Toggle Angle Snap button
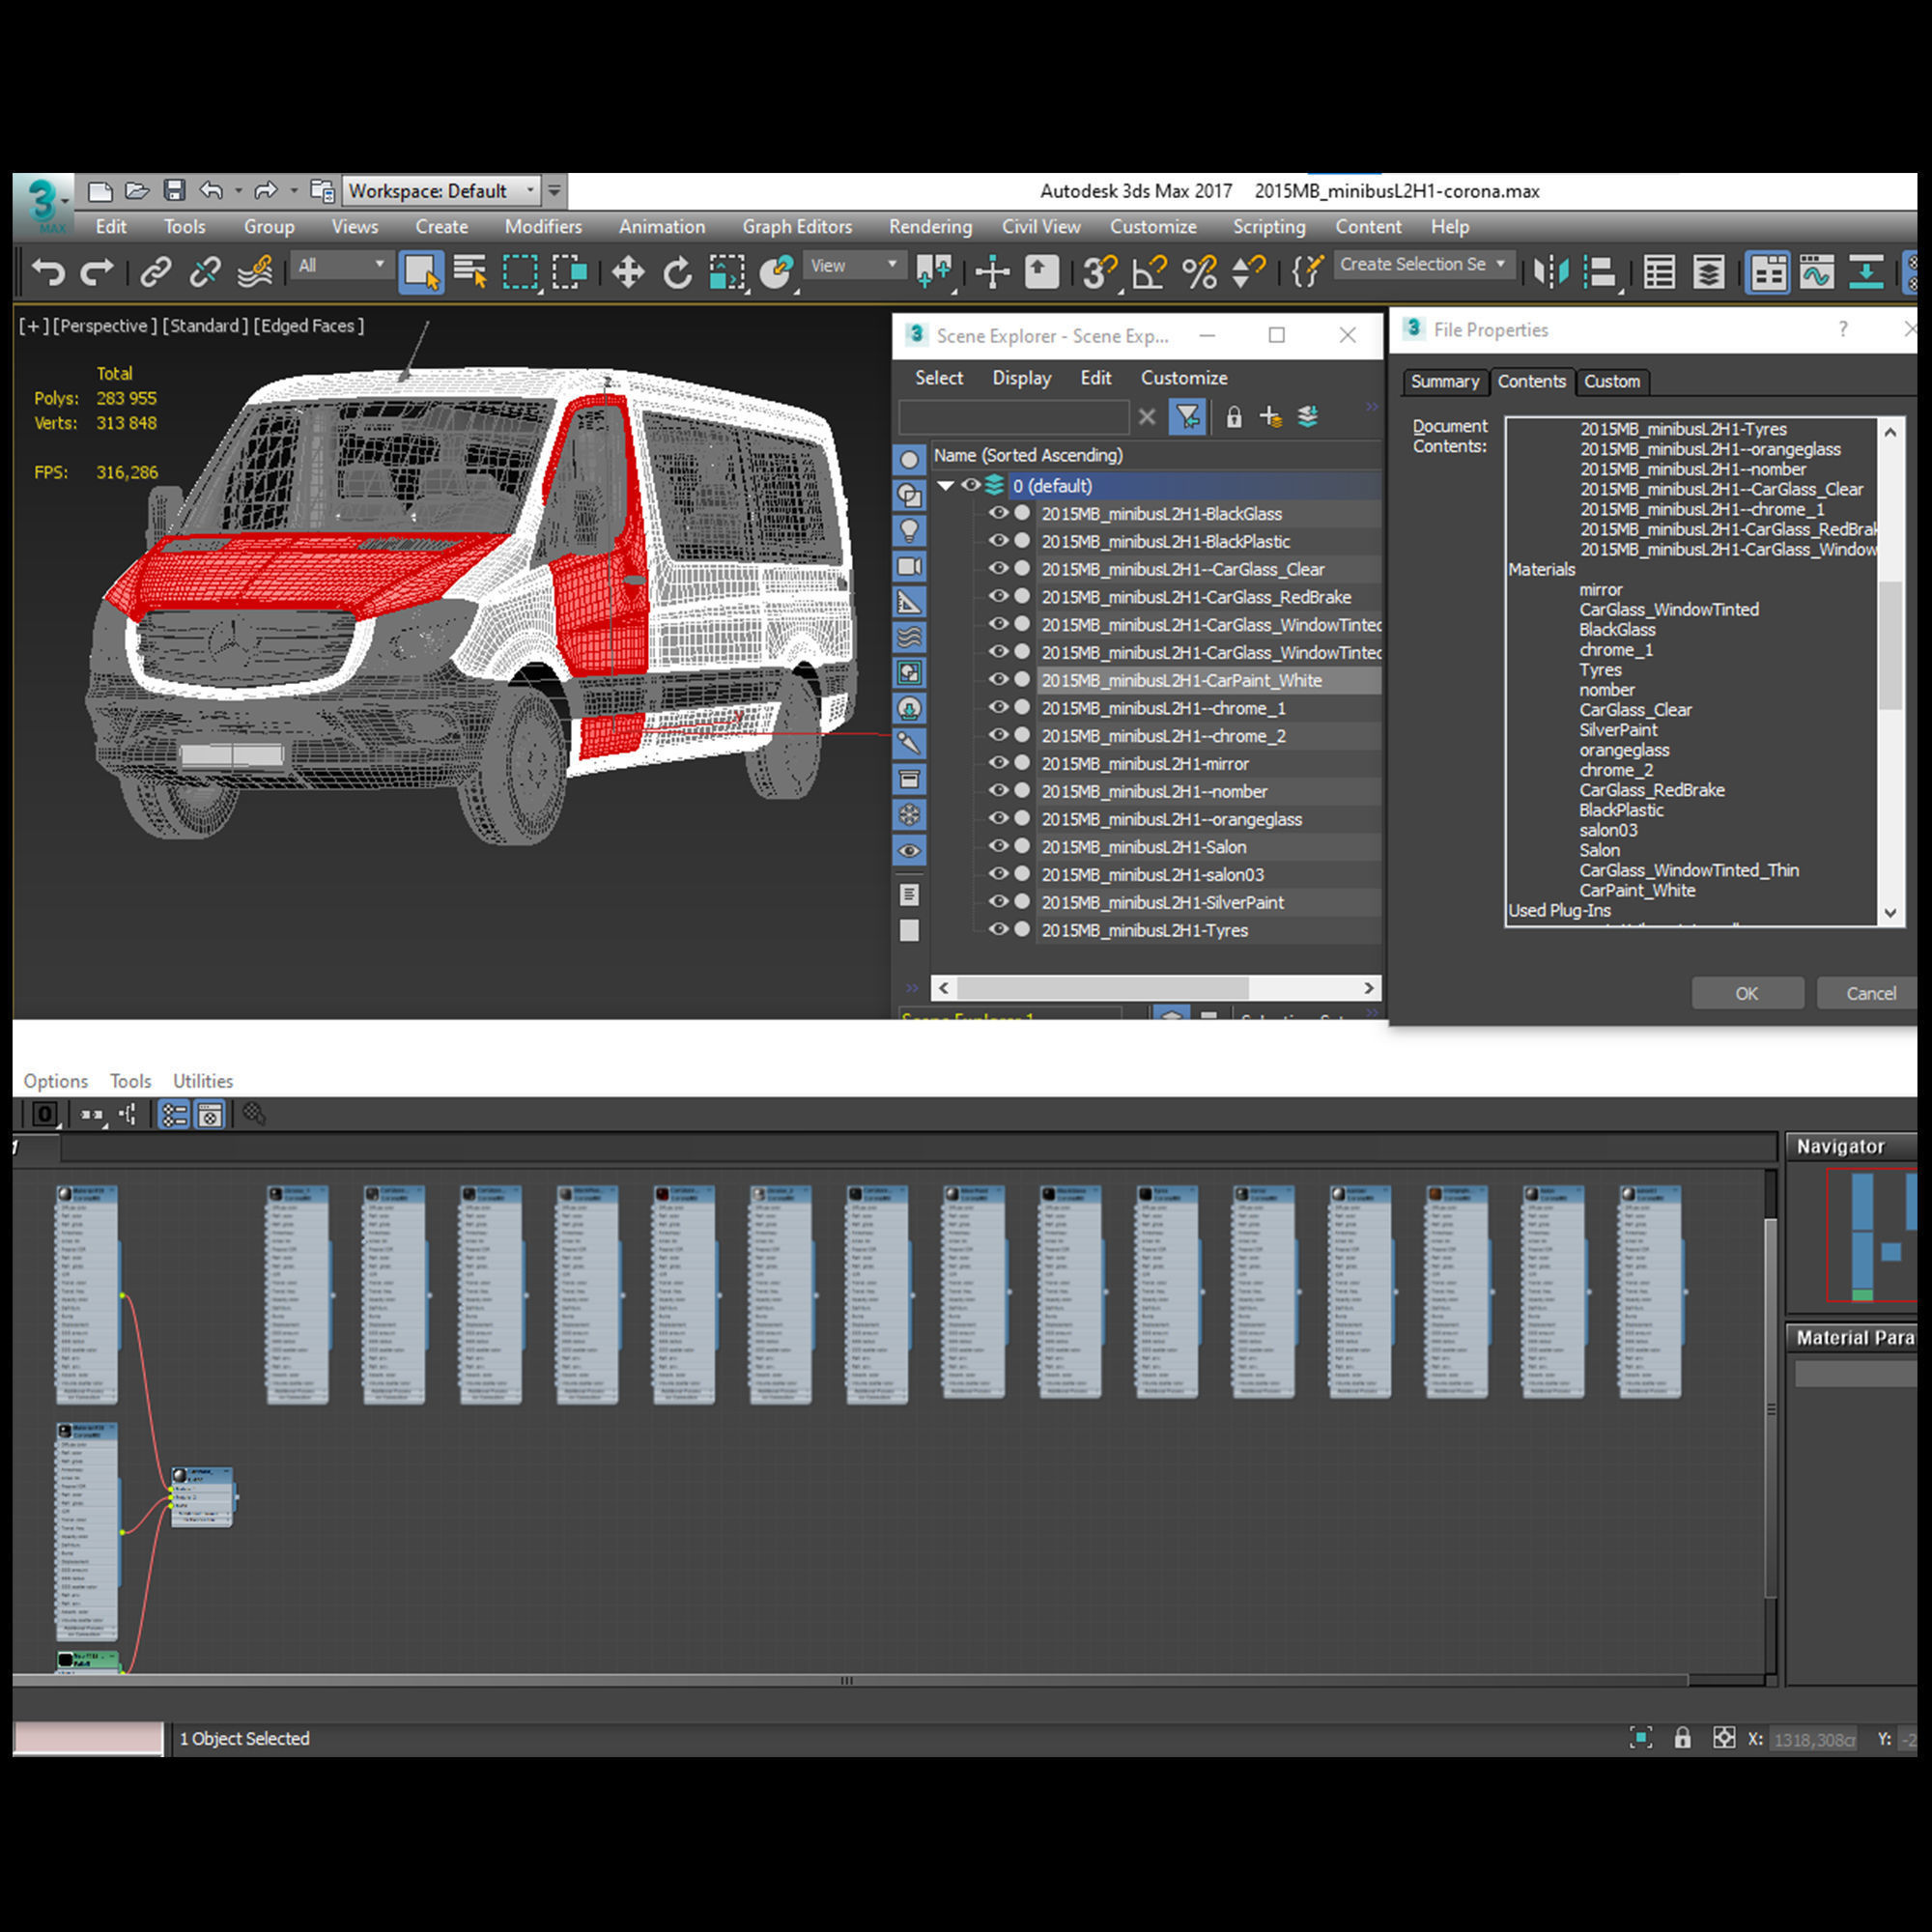 1149,271
